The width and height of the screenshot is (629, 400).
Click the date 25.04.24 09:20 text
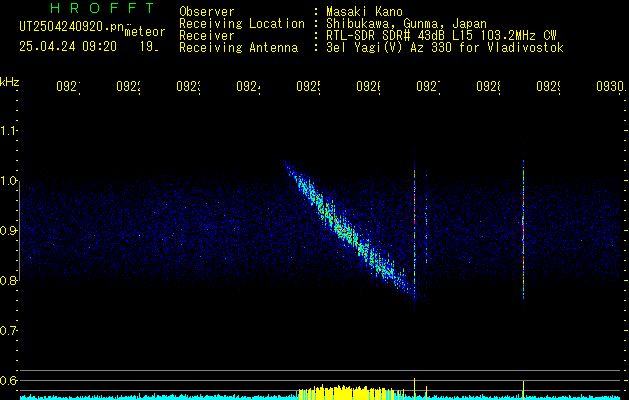68,47
